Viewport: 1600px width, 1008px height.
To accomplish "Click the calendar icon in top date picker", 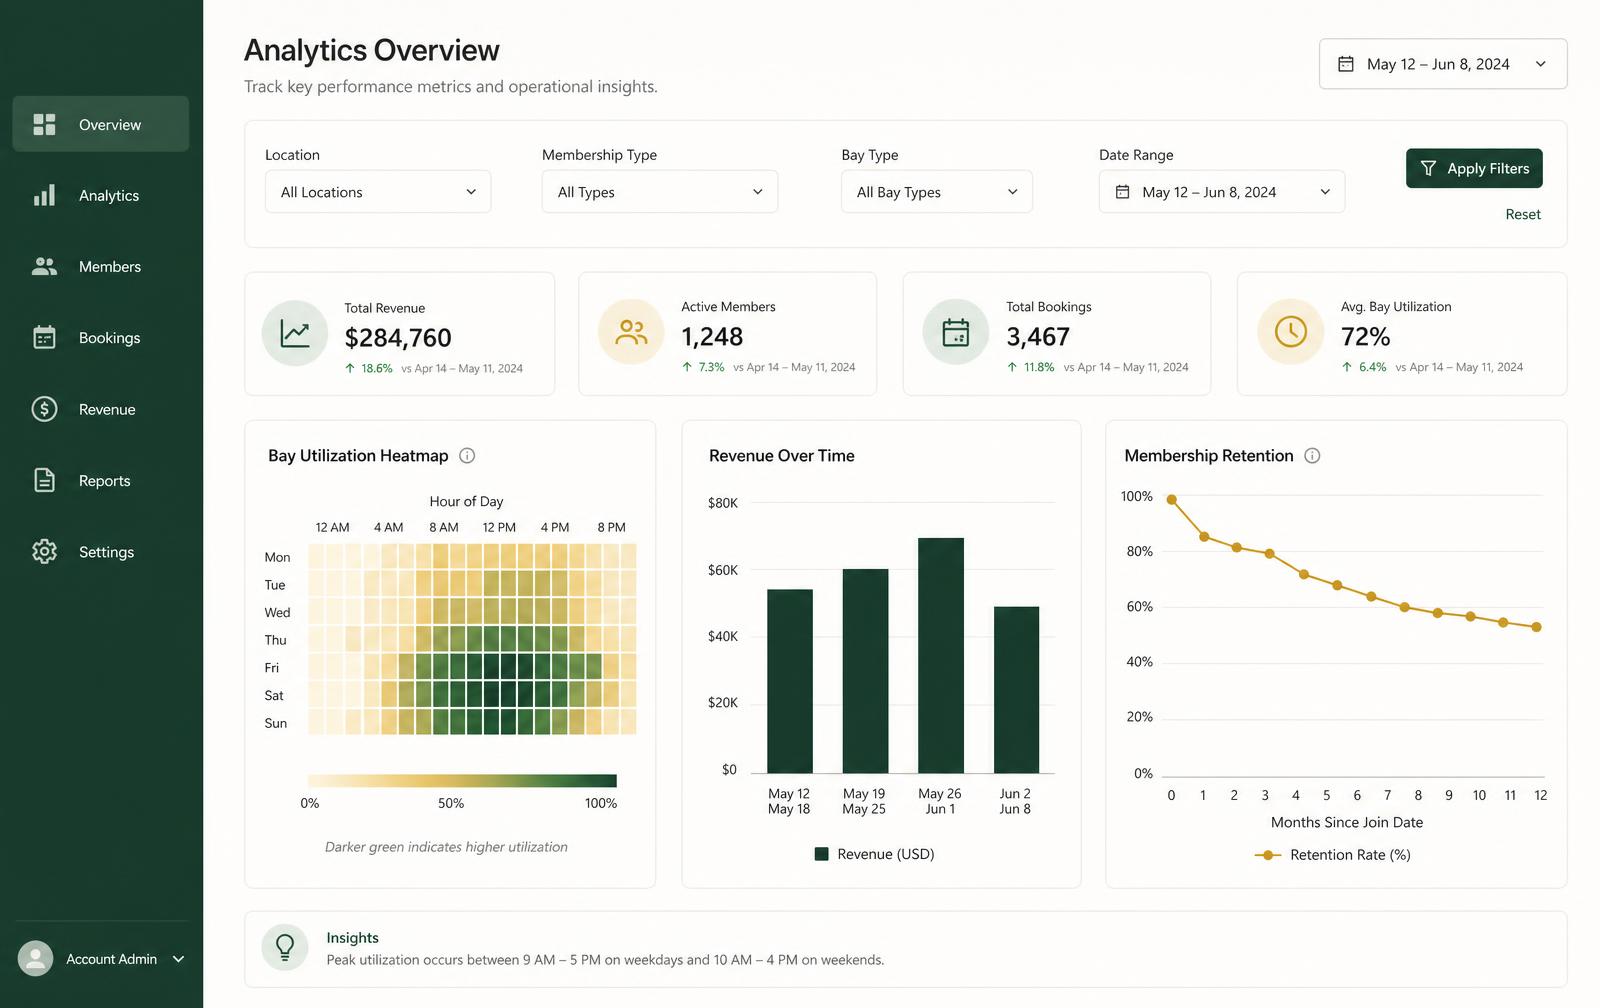I will [1346, 64].
